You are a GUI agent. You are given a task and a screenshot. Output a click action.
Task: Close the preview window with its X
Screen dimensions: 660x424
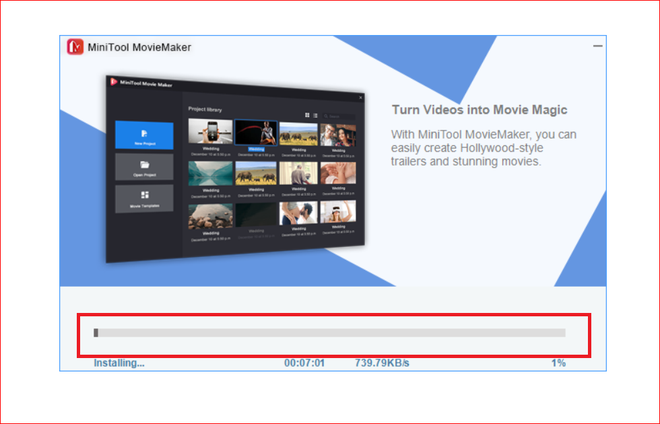tap(360, 98)
